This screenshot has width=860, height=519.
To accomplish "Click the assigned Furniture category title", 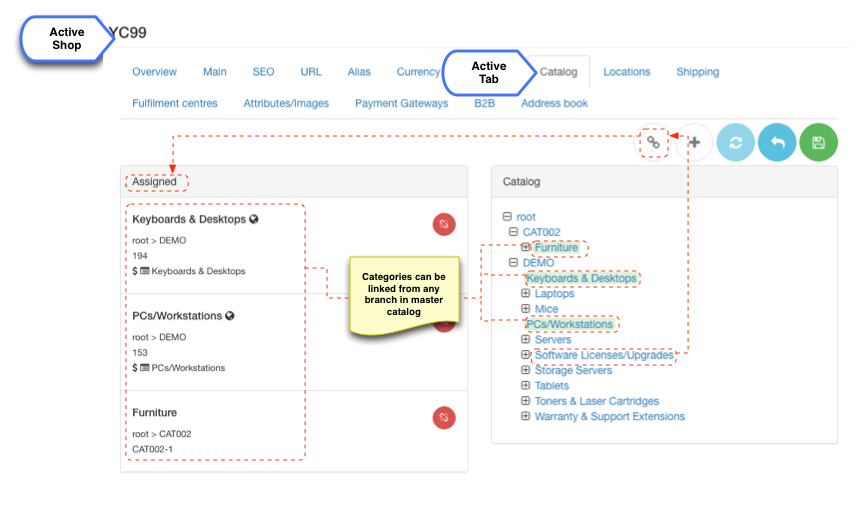I will pos(154,413).
